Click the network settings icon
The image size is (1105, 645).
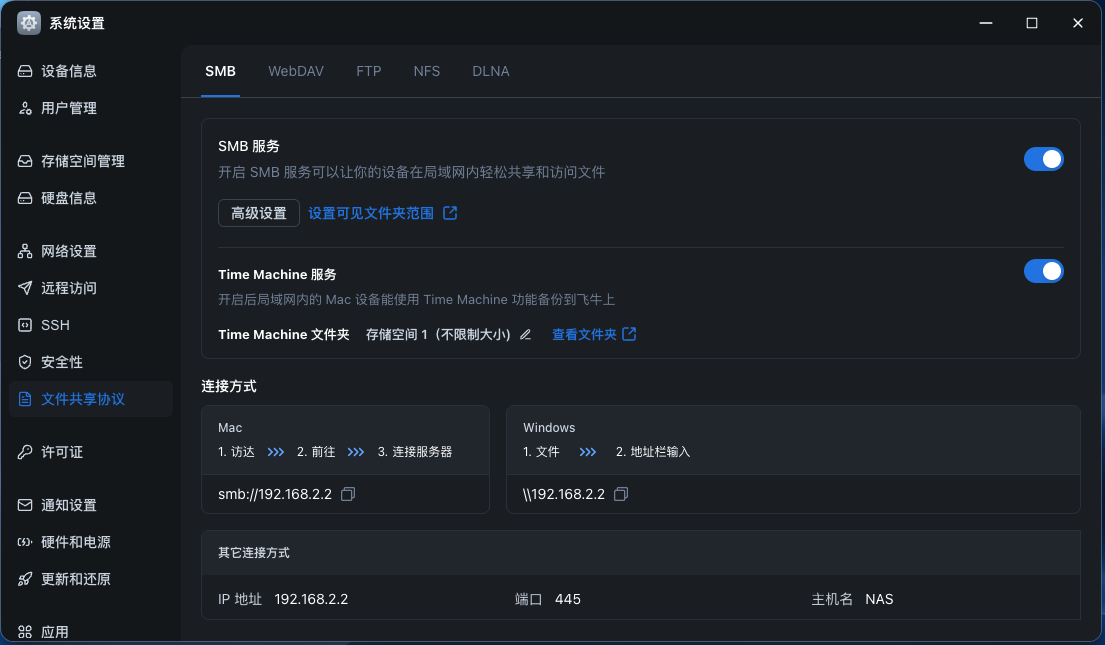(x=25, y=251)
